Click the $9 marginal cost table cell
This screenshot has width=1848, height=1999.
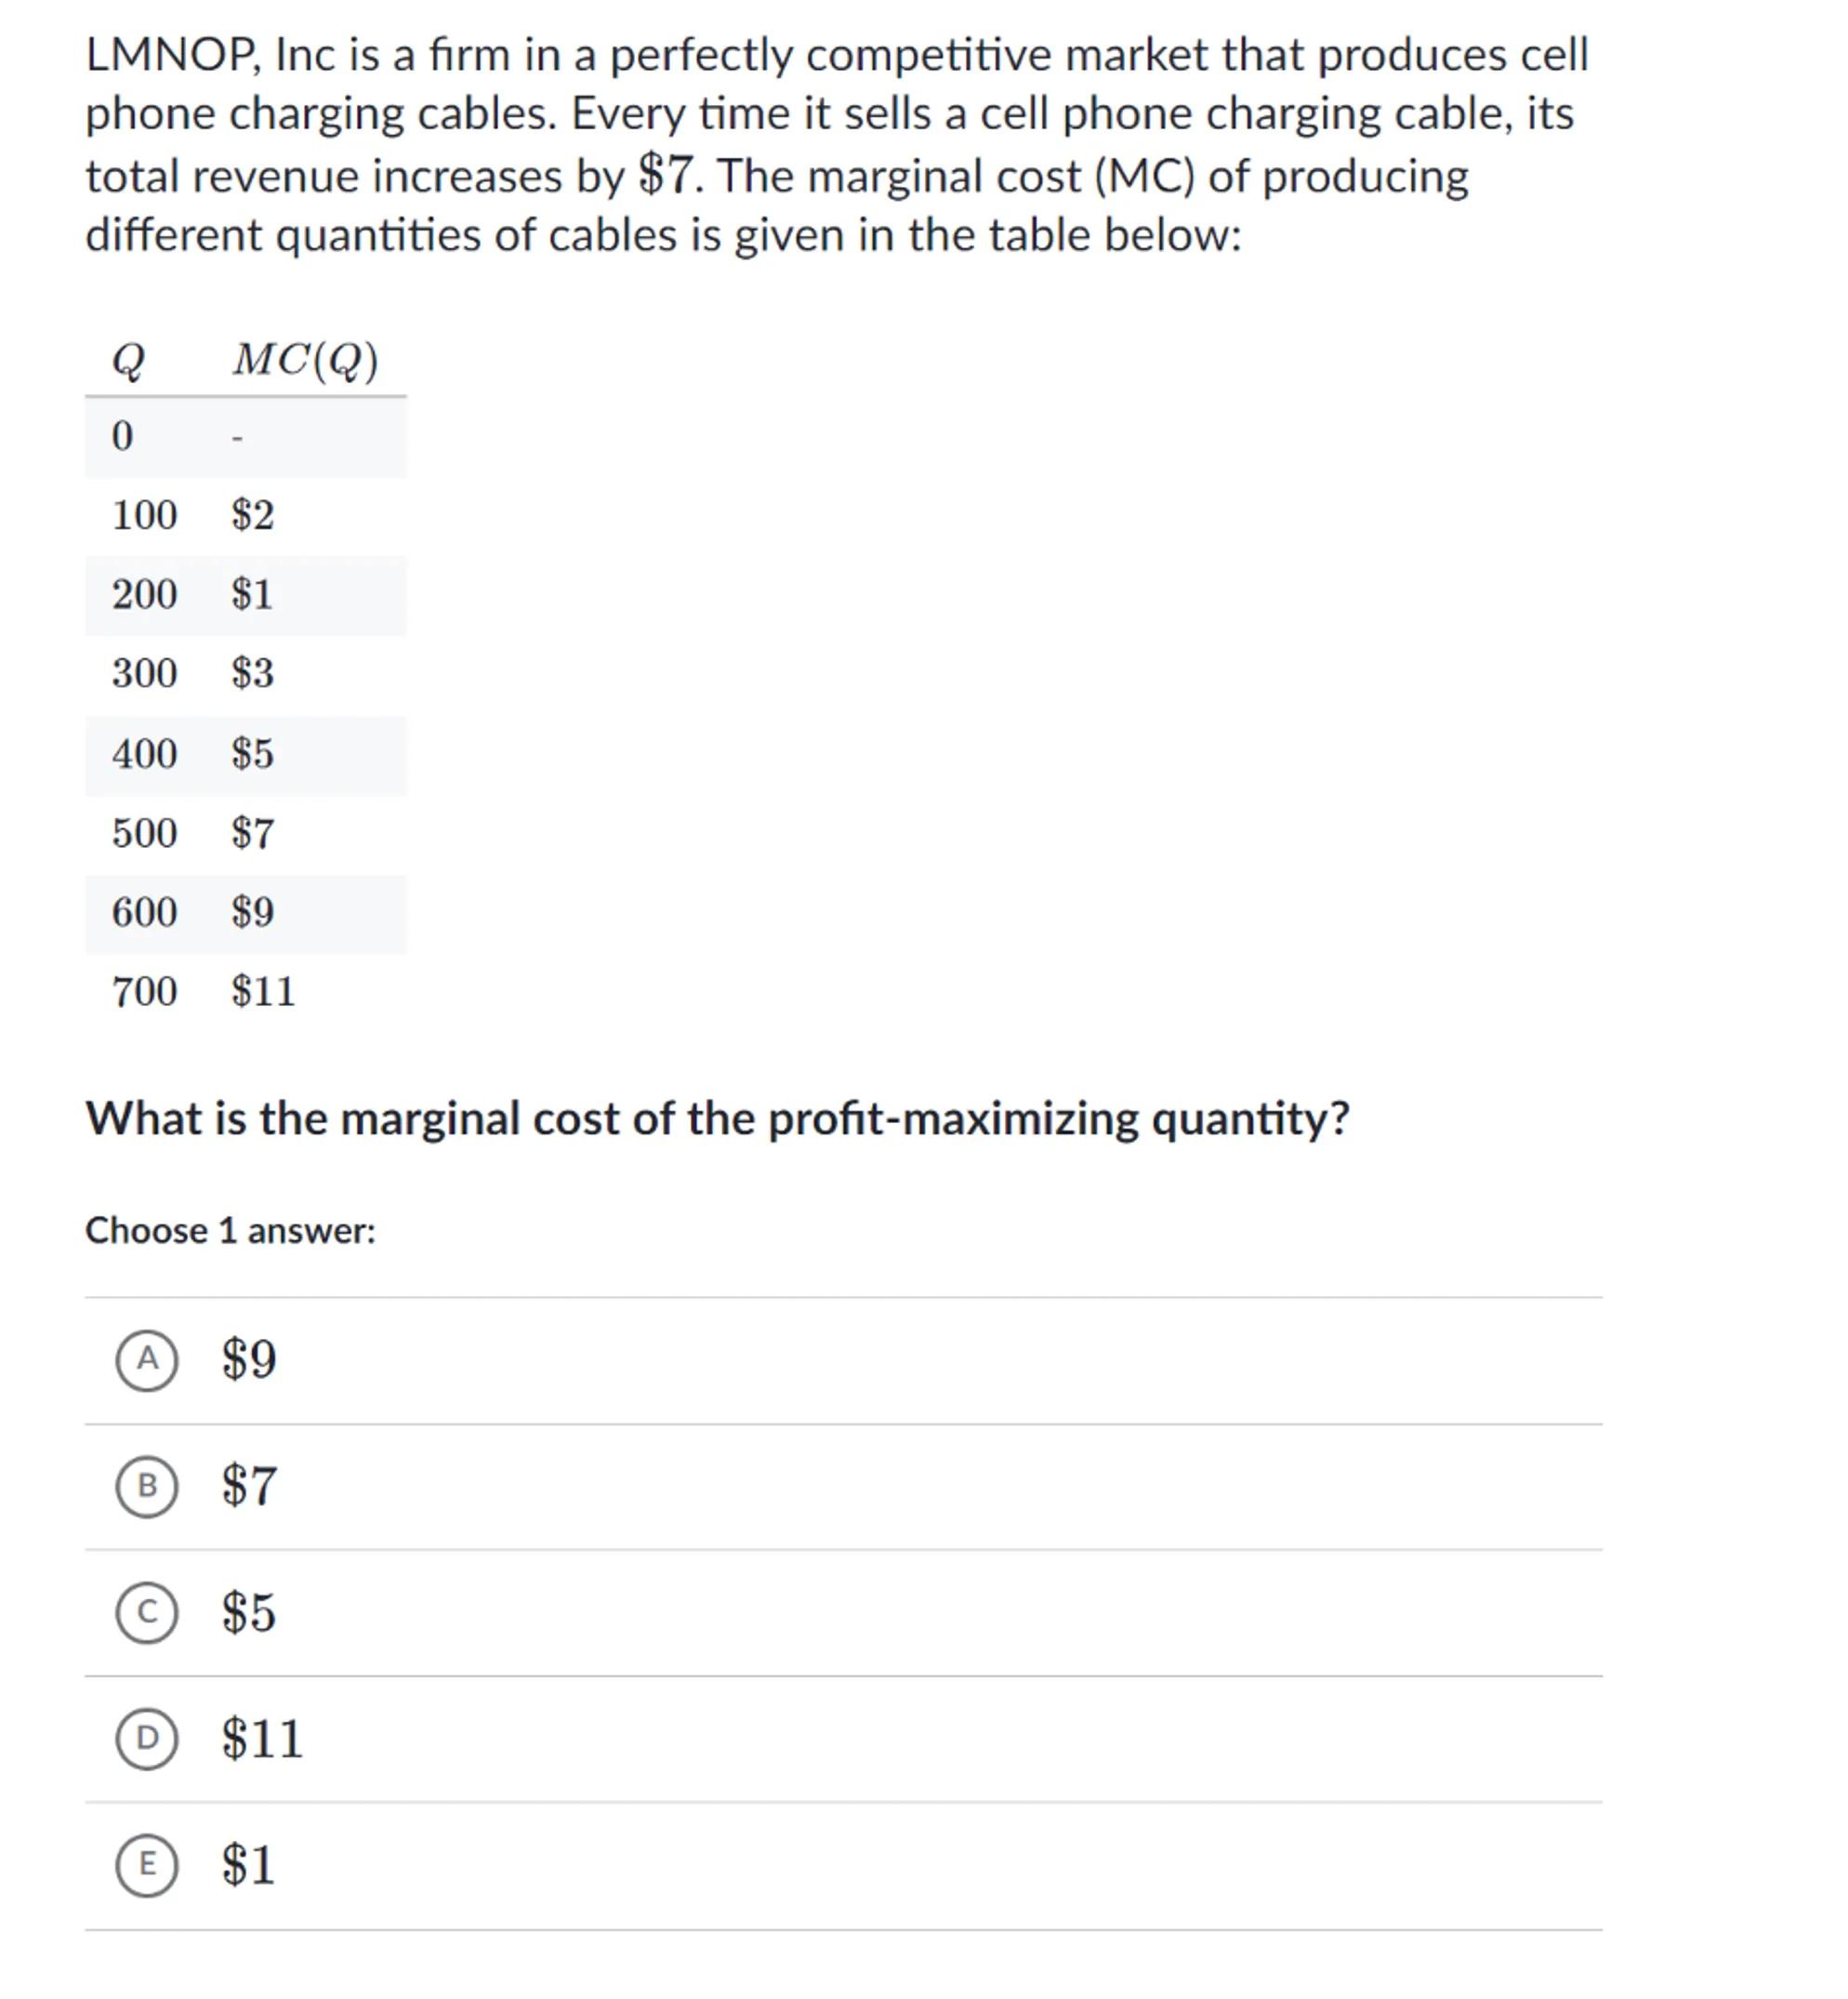click(252, 912)
